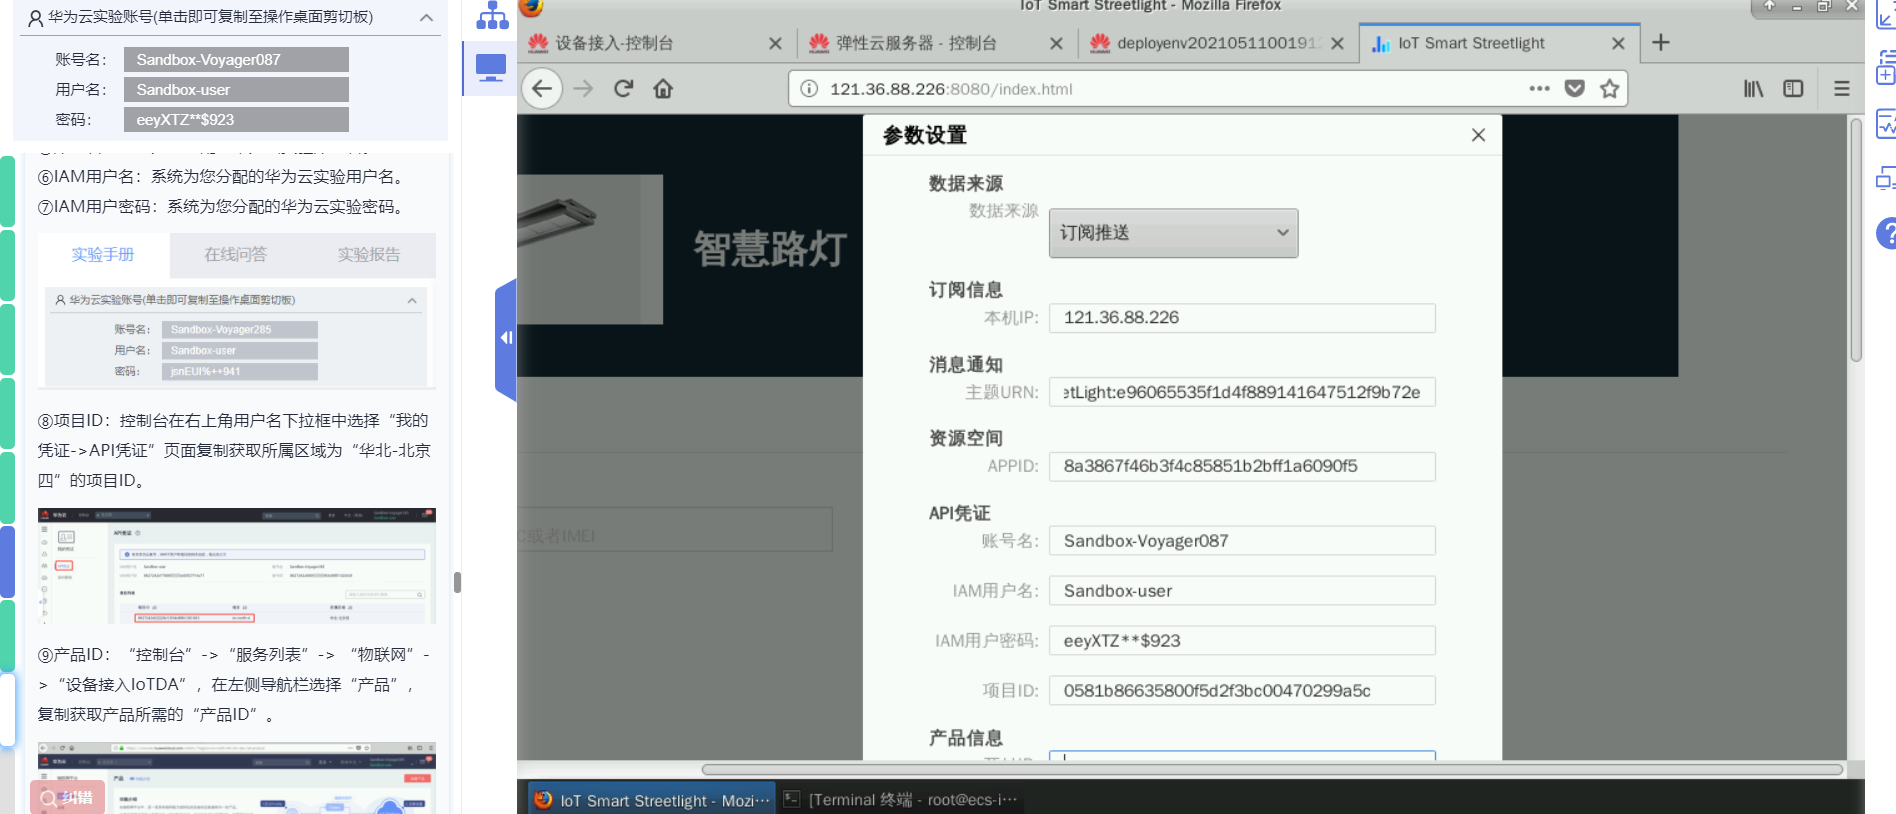Click the API凭证 section heading

[960, 513]
